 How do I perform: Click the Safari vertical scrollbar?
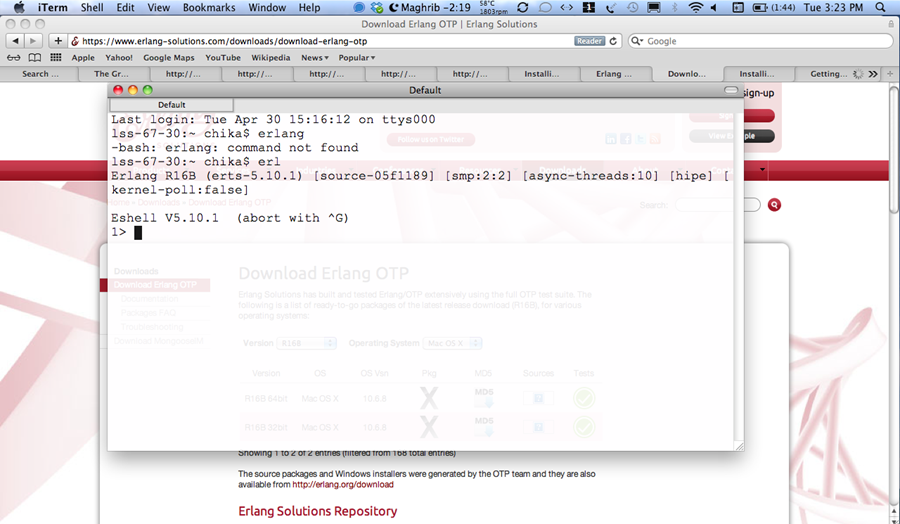[x=894, y=150]
